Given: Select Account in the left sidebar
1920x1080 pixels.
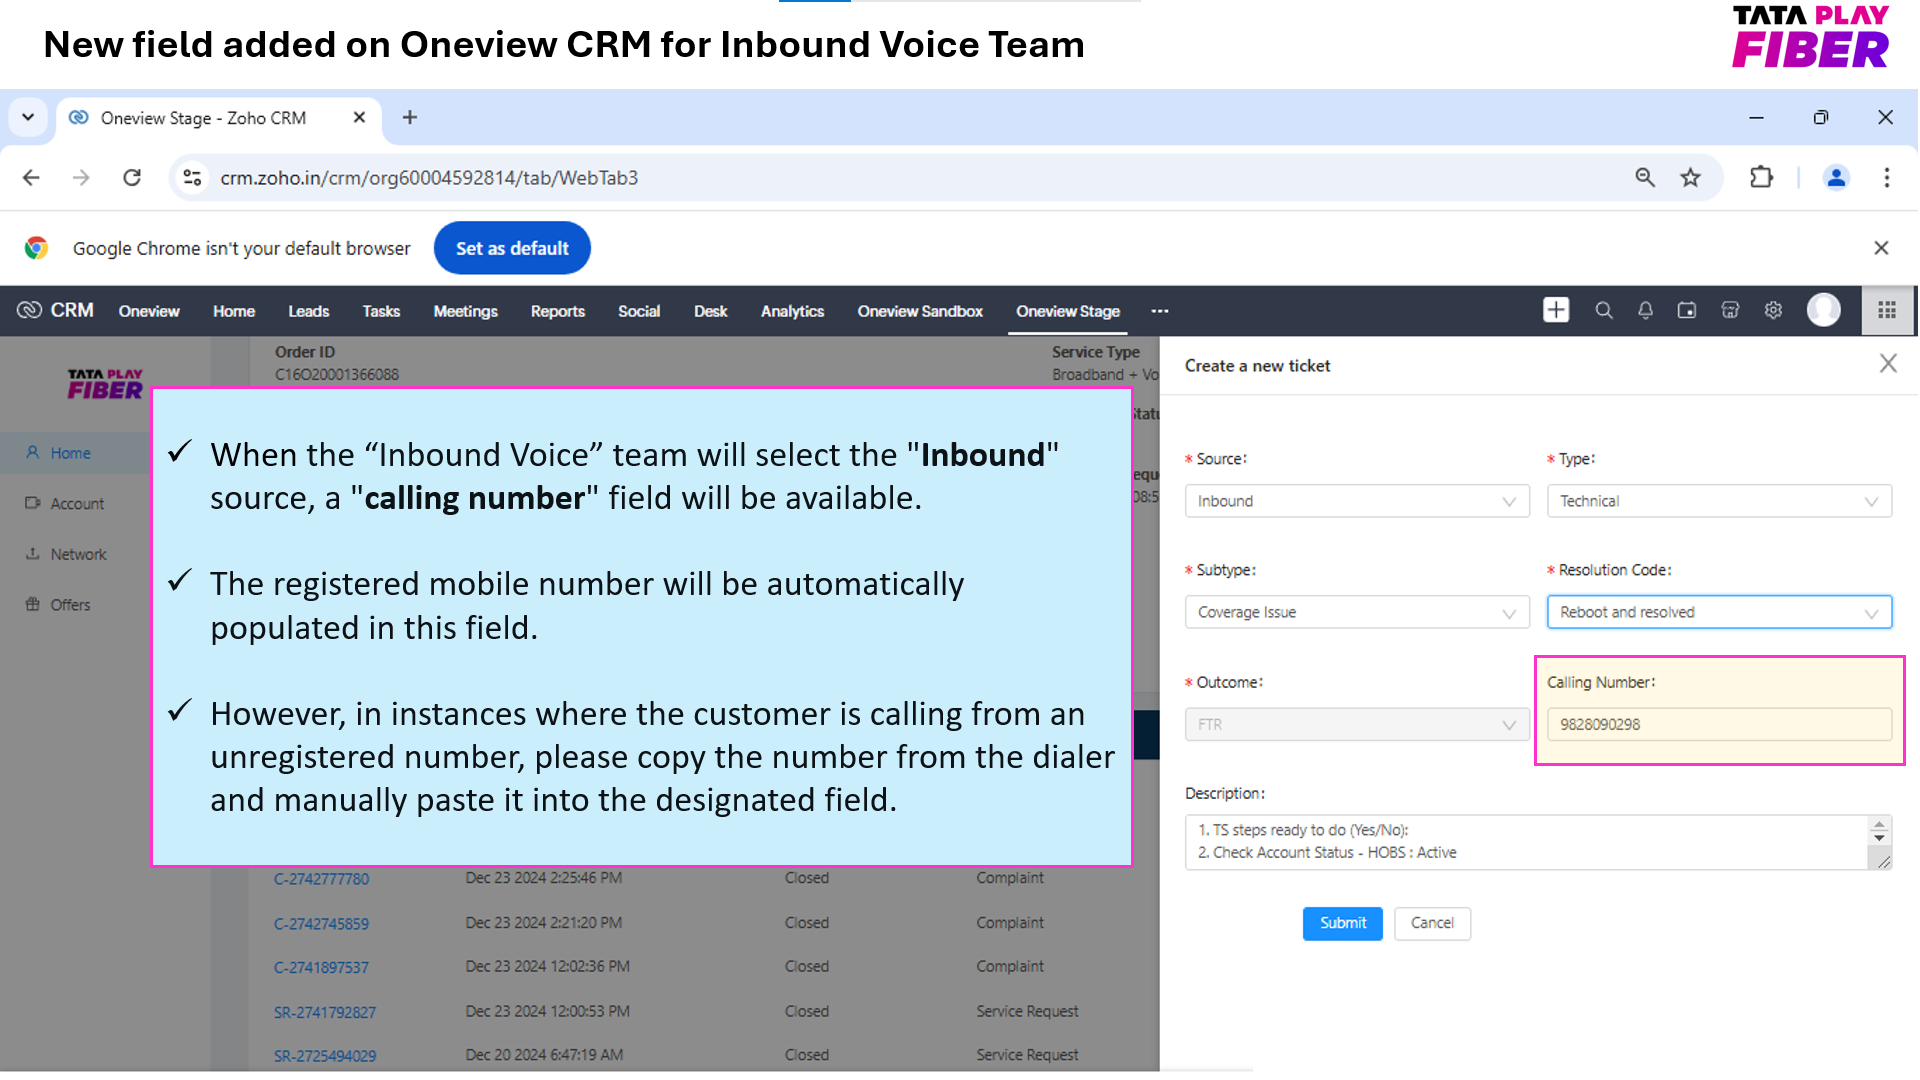Looking at the screenshot, I should 77,504.
